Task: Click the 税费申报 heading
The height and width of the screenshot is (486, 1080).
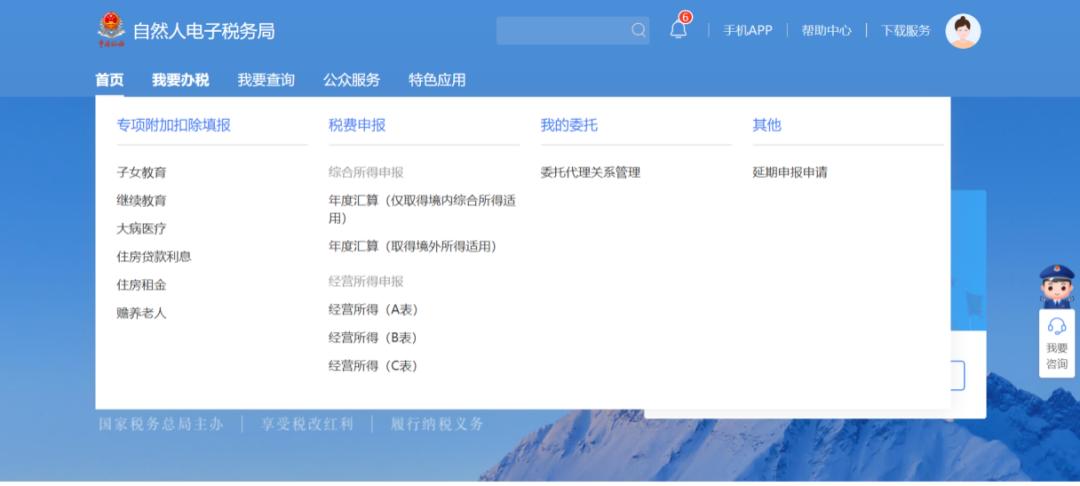Action: (x=357, y=125)
